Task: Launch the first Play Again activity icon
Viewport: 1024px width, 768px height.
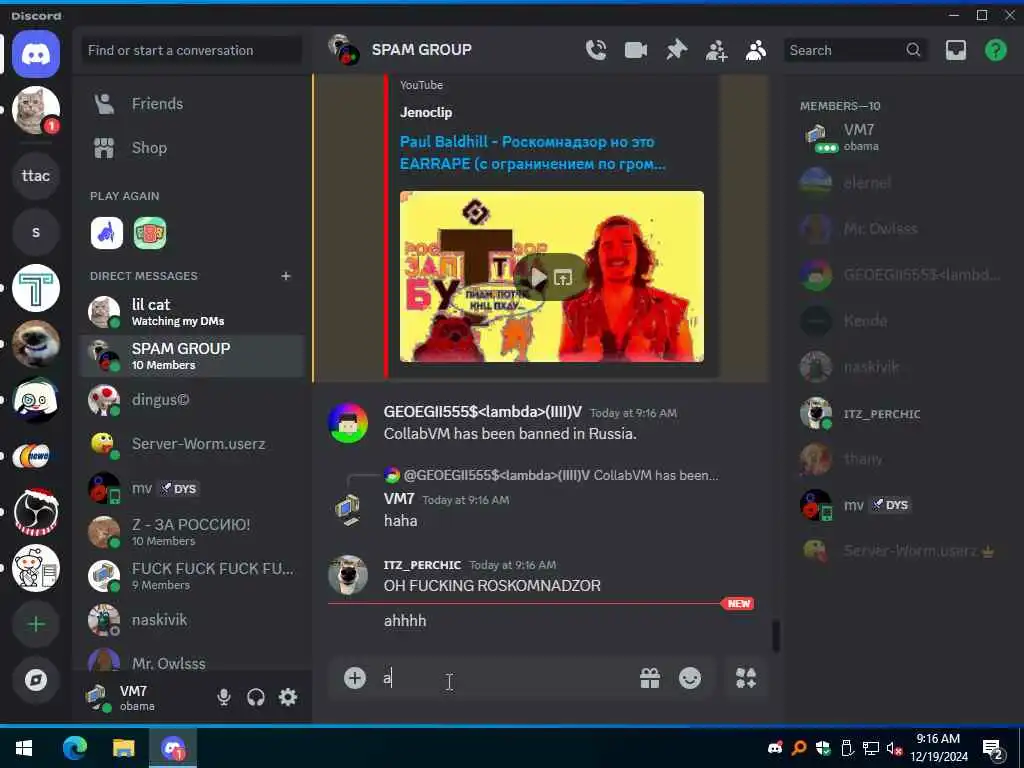Action: pyautogui.click(x=106, y=233)
